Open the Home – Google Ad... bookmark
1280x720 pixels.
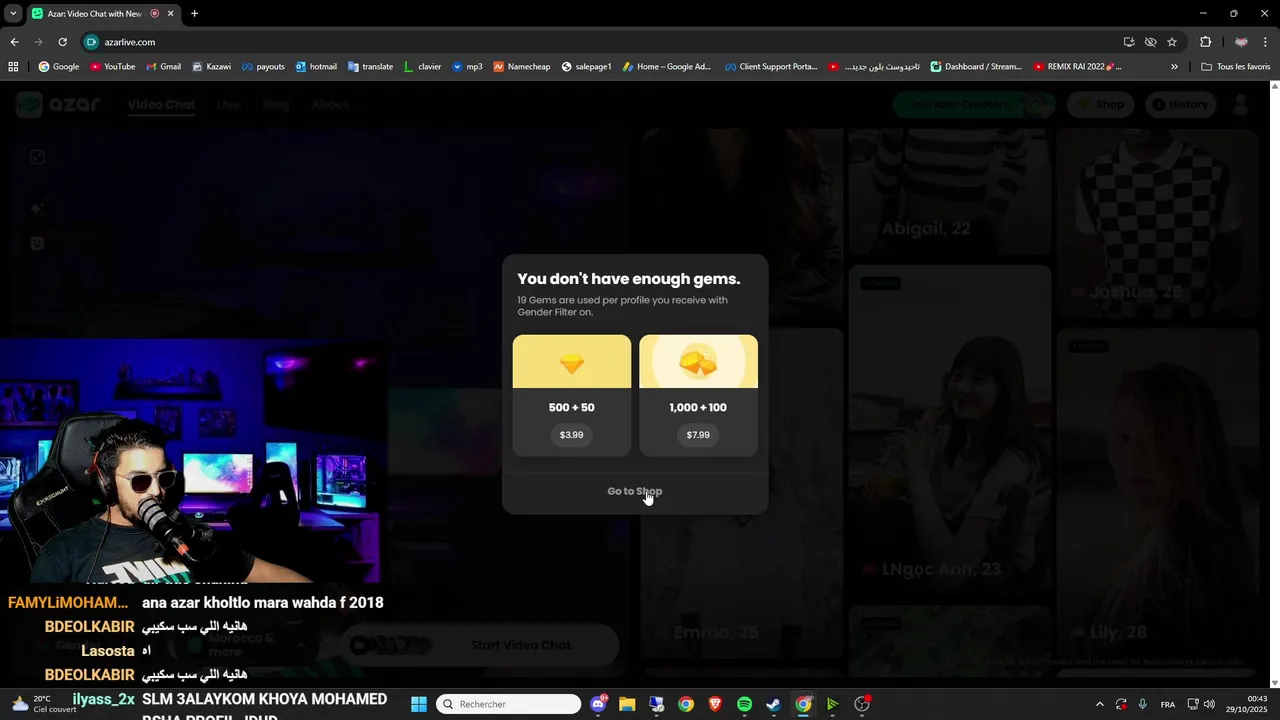point(666,67)
